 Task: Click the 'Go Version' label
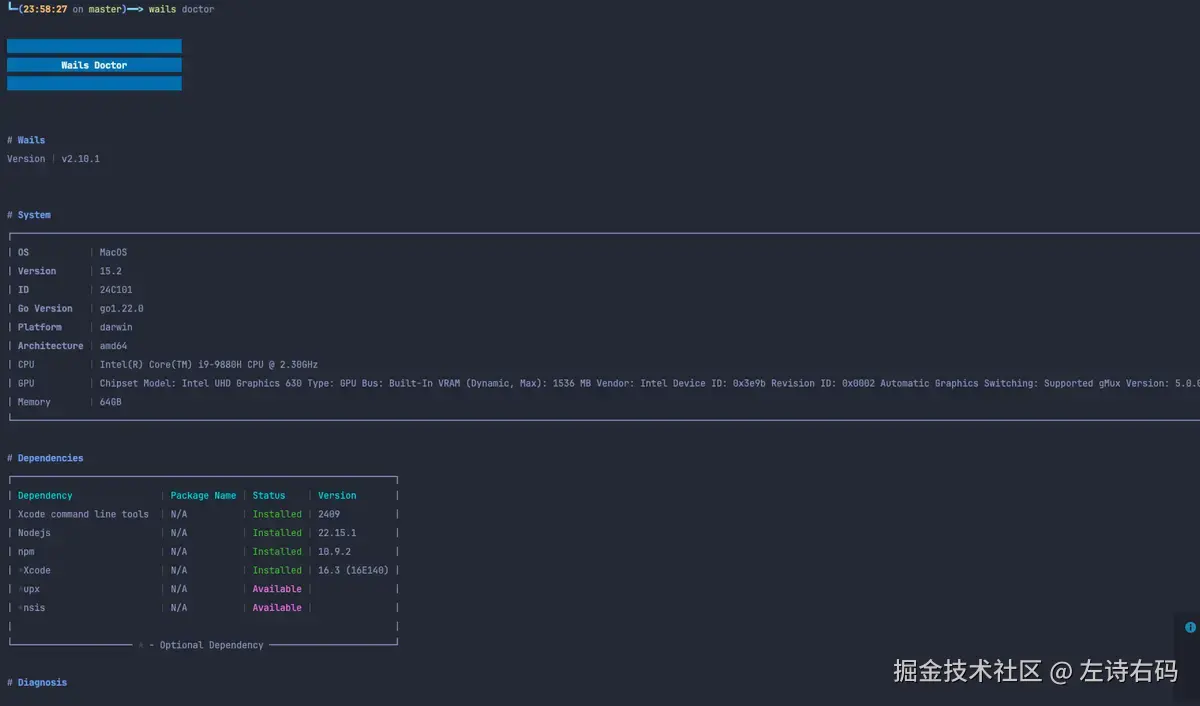(x=45, y=309)
